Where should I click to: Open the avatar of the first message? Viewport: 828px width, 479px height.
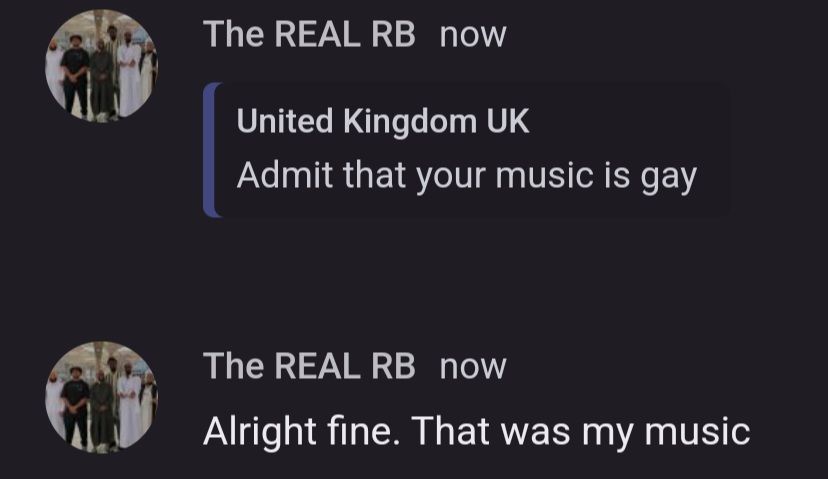(101, 66)
